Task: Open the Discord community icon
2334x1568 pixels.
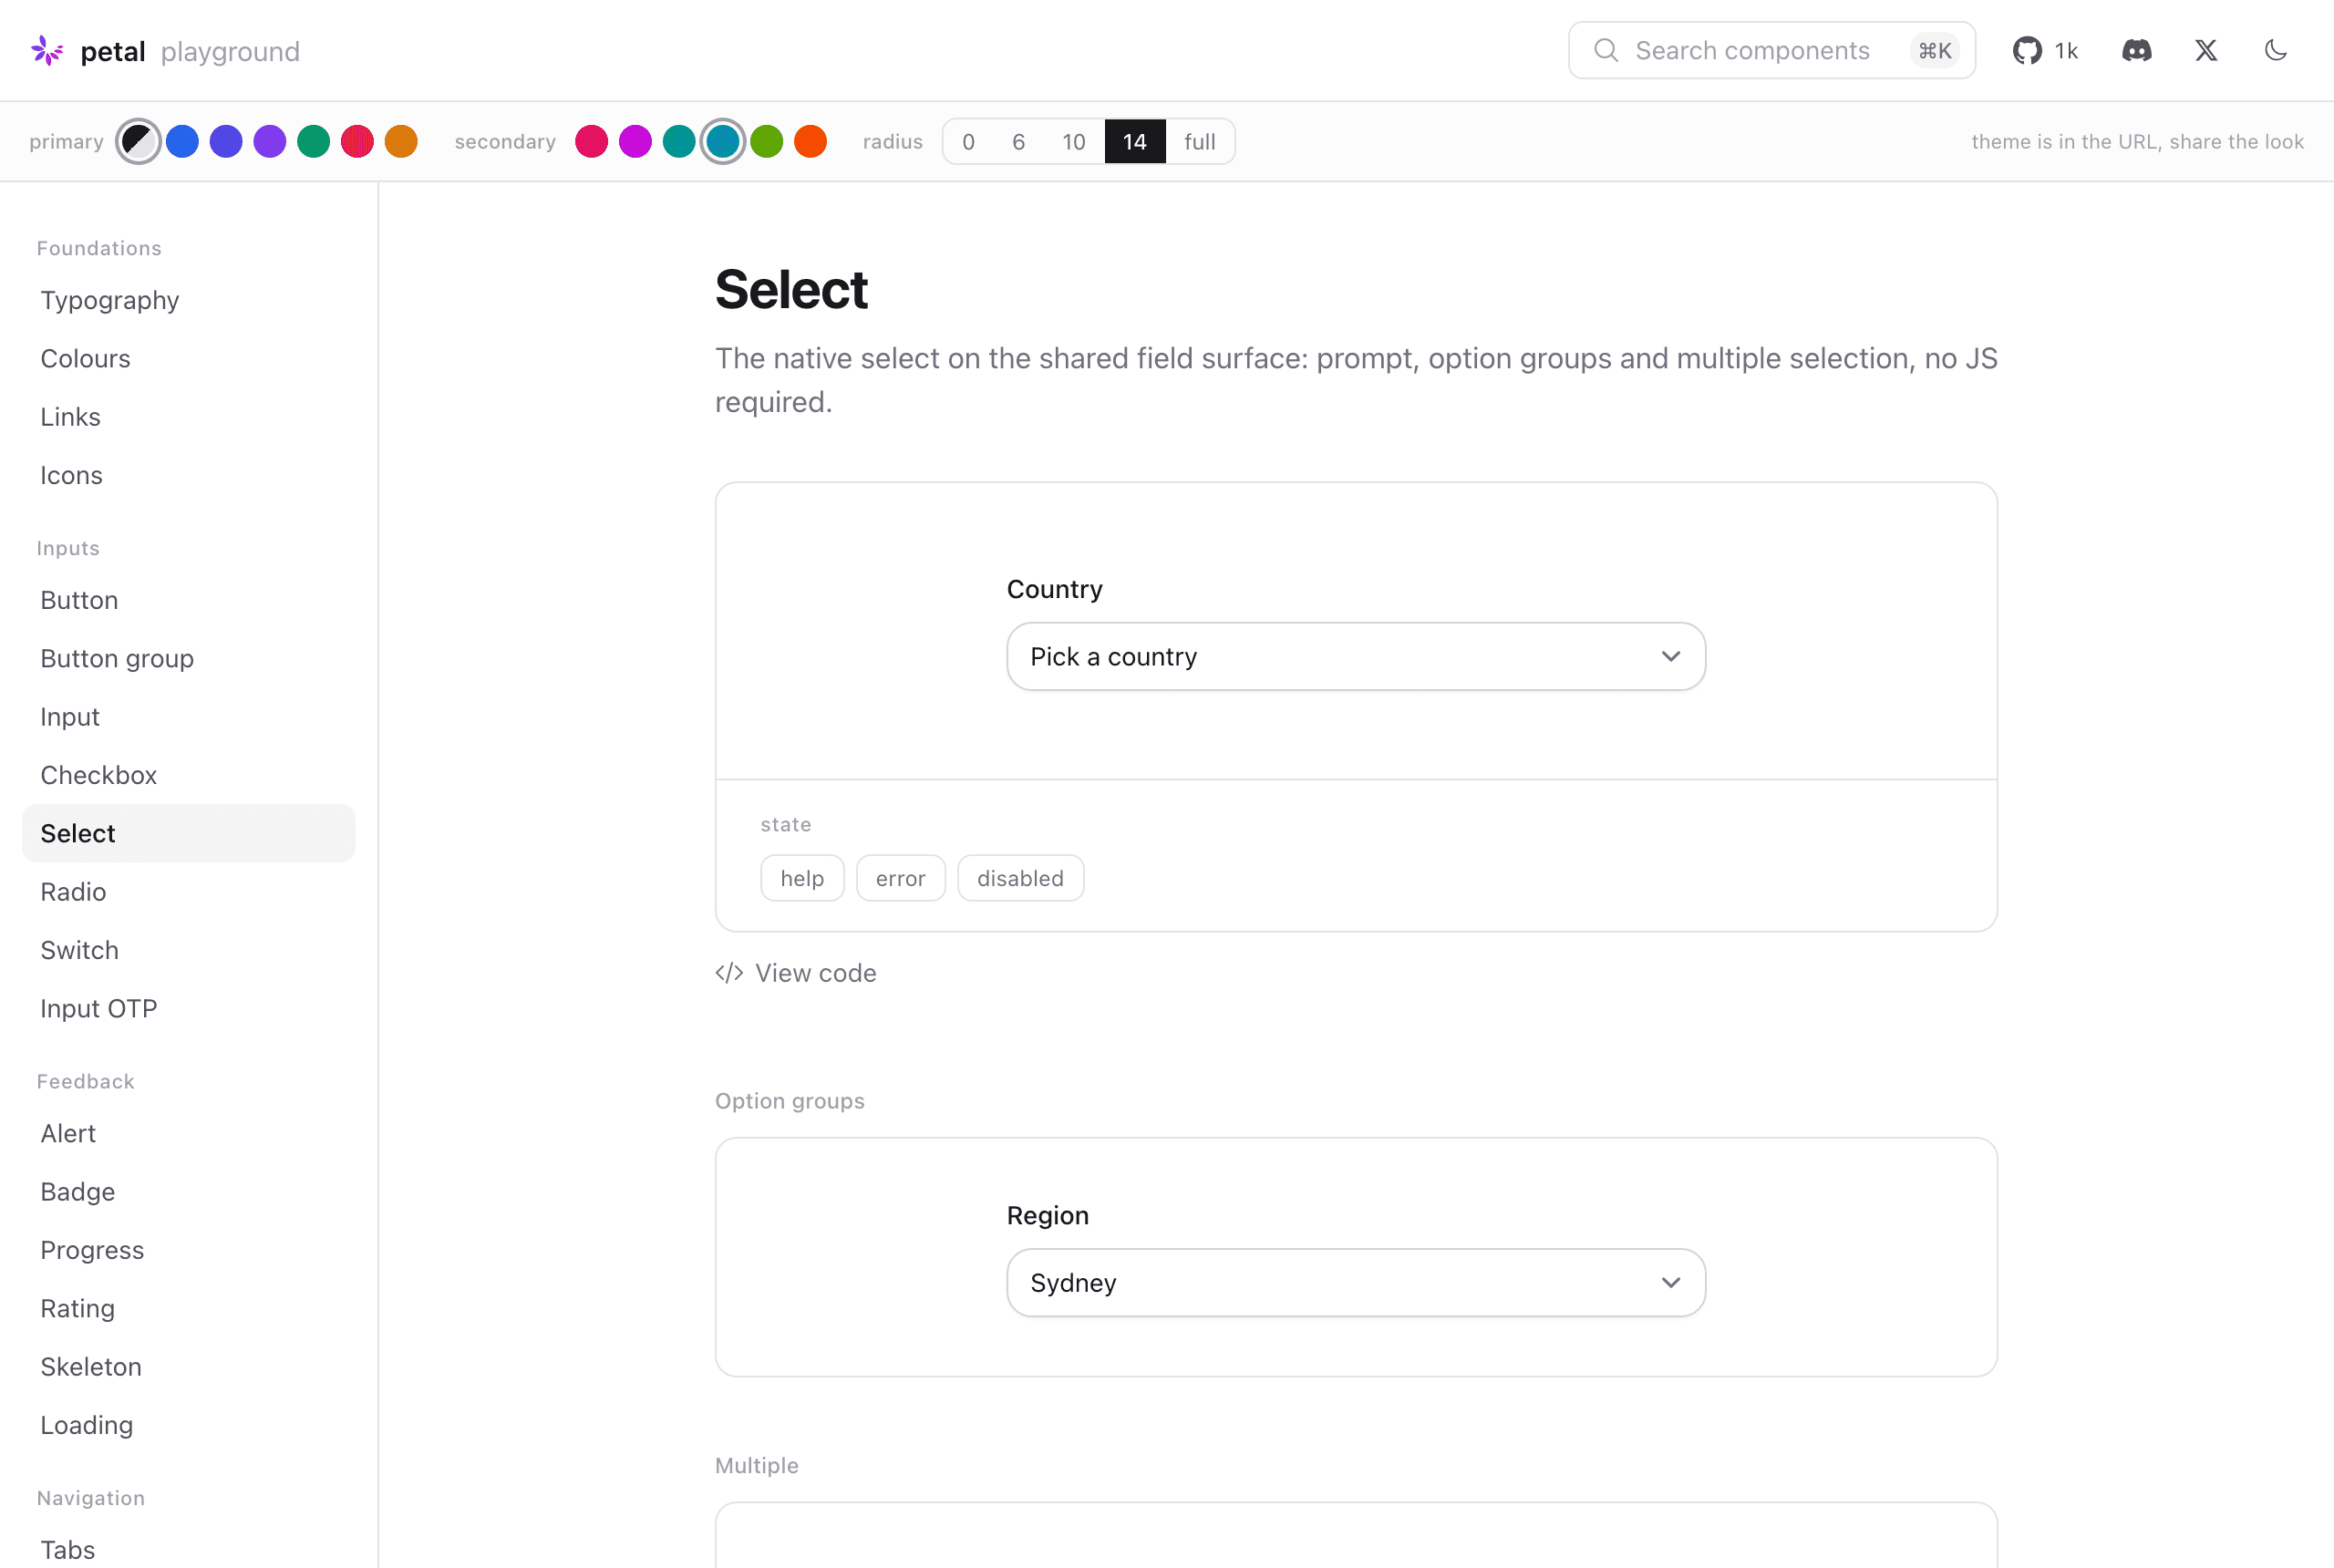Action: click(x=2137, y=51)
